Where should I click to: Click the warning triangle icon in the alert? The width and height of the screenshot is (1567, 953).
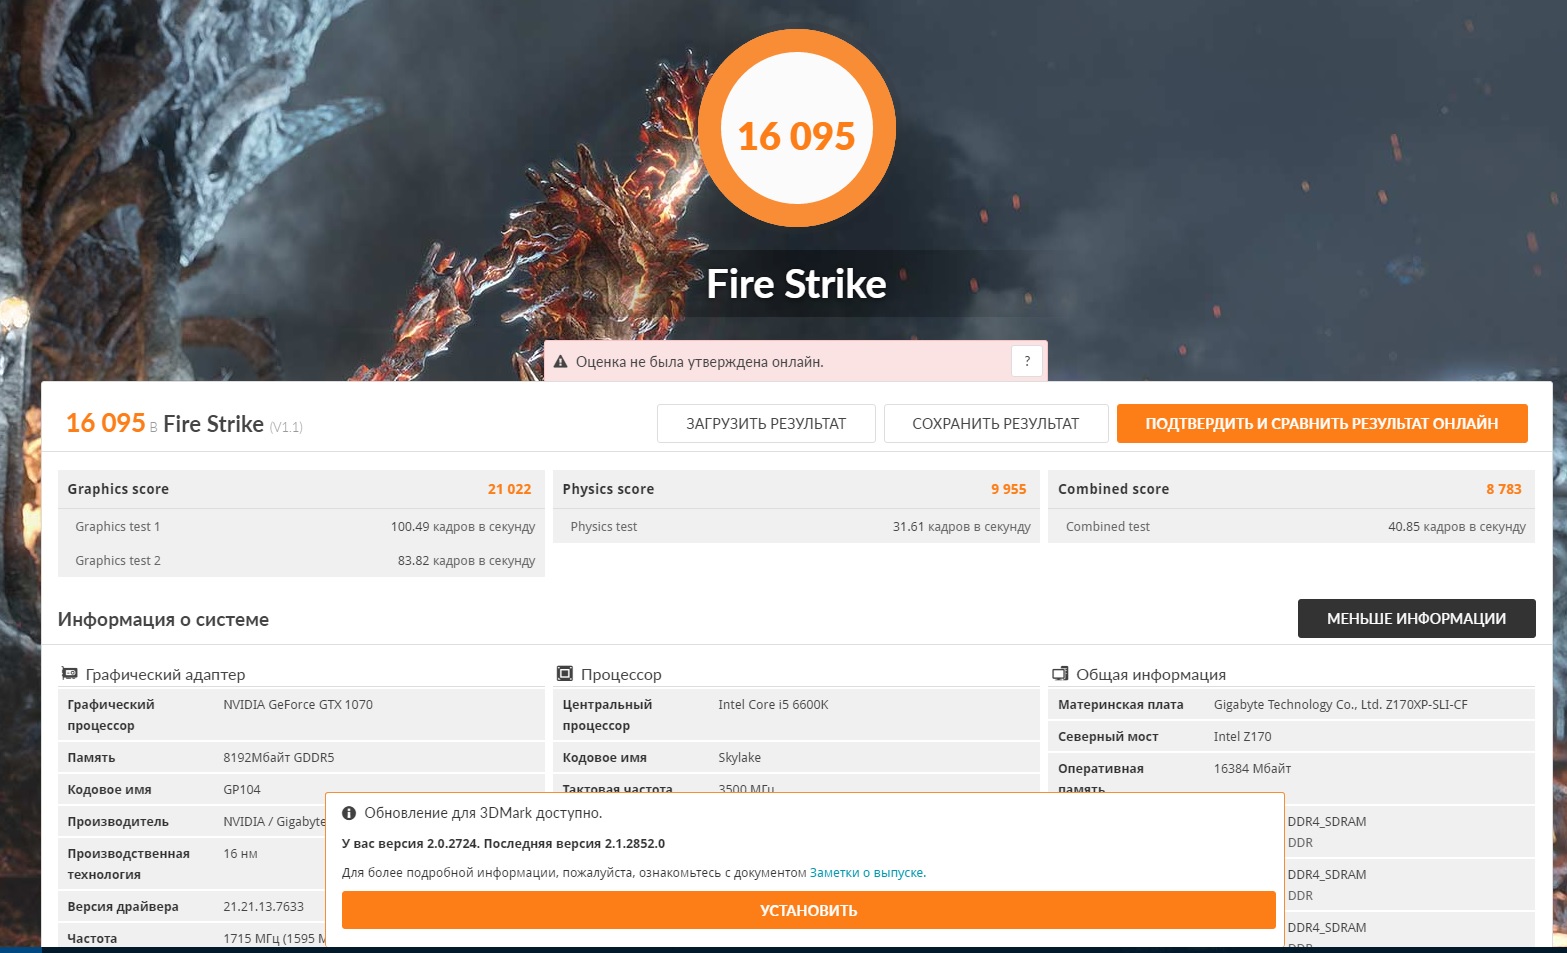point(561,362)
